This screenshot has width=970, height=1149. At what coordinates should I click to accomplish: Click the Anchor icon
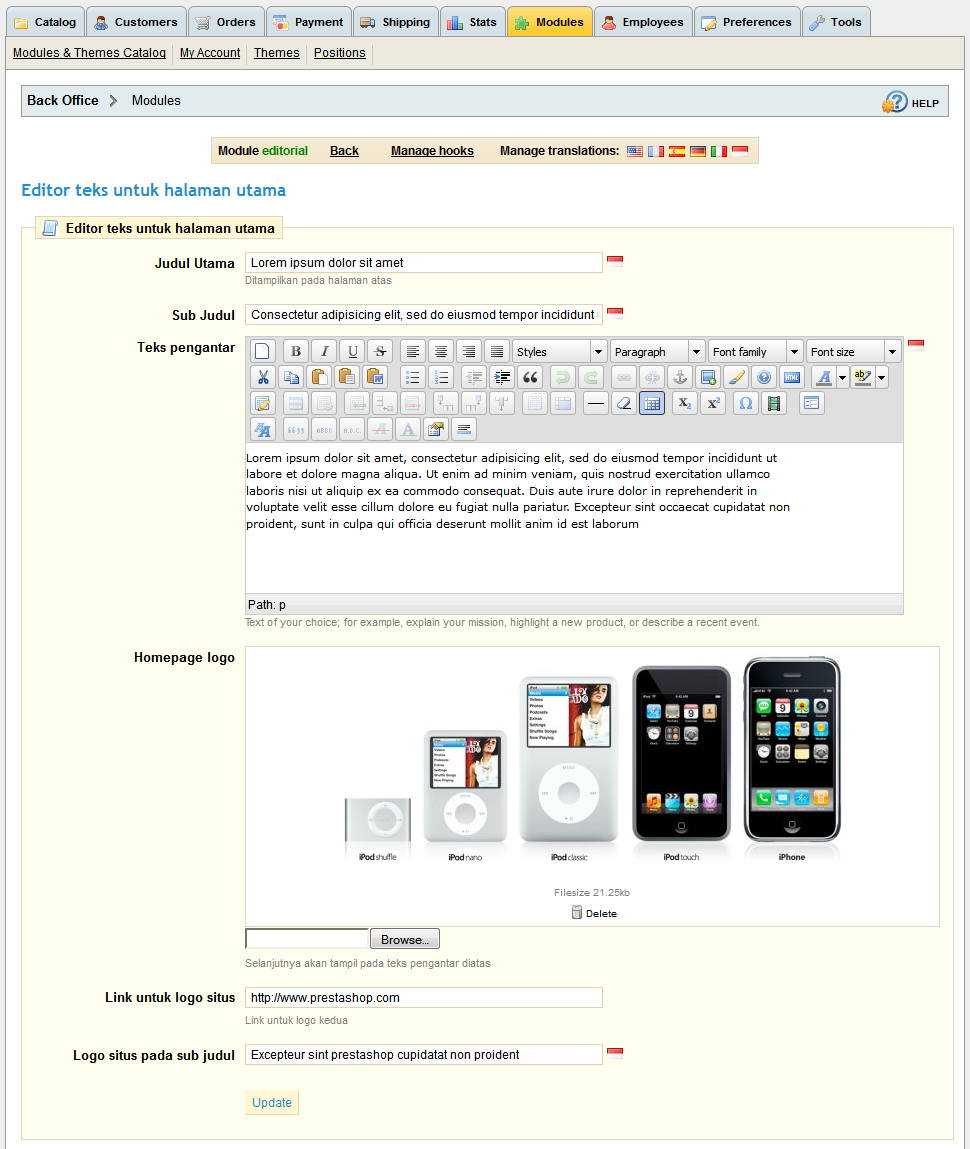(680, 377)
